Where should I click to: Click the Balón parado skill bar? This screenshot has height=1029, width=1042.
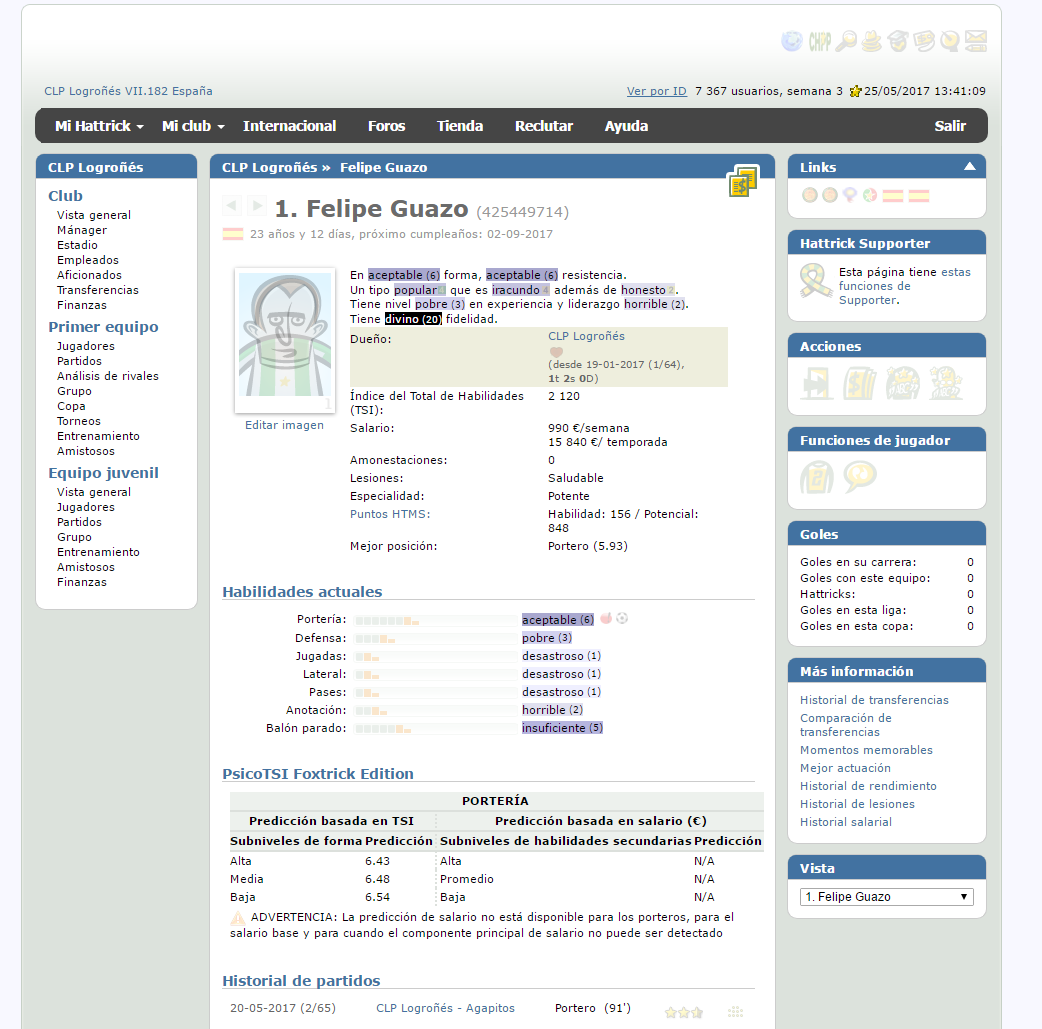click(435, 729)
